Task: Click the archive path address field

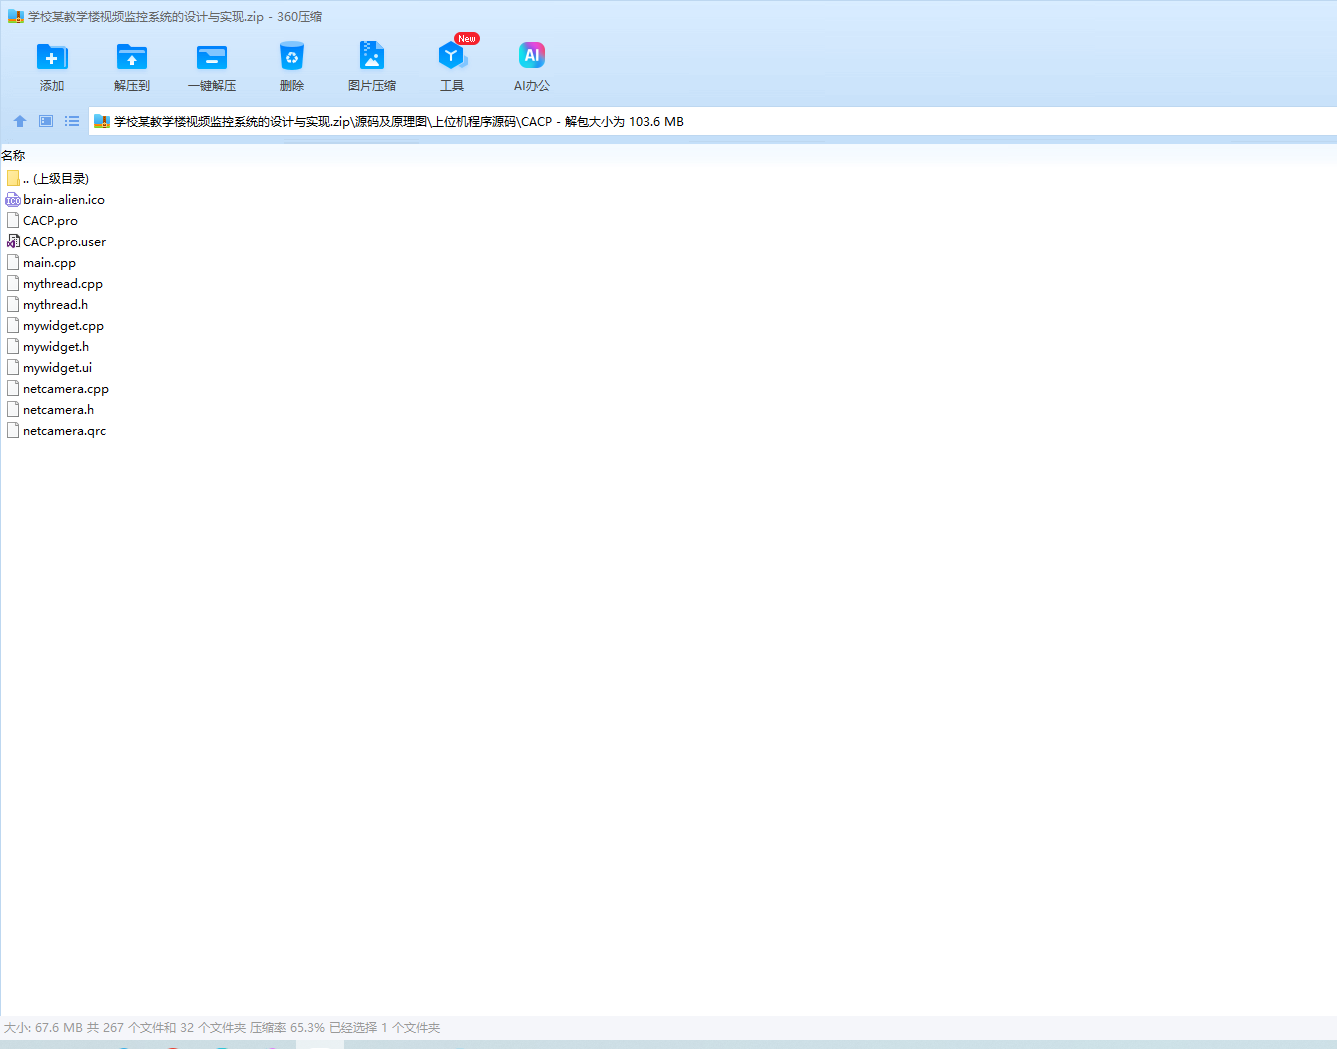Action: (x=712, y=121)
